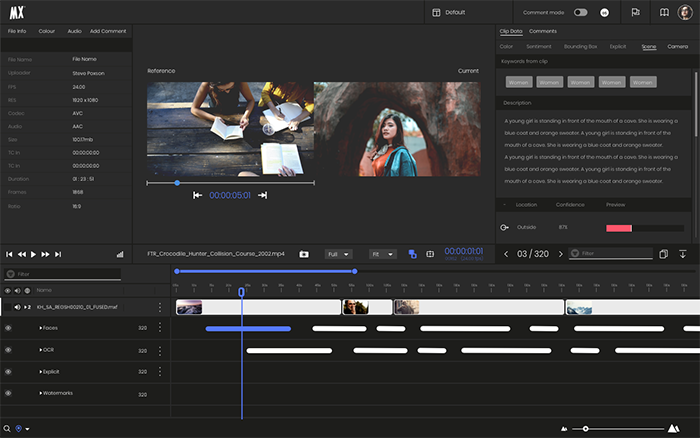
Task: Toggle the Comment mode switch
Action: [x=580, y=12]
